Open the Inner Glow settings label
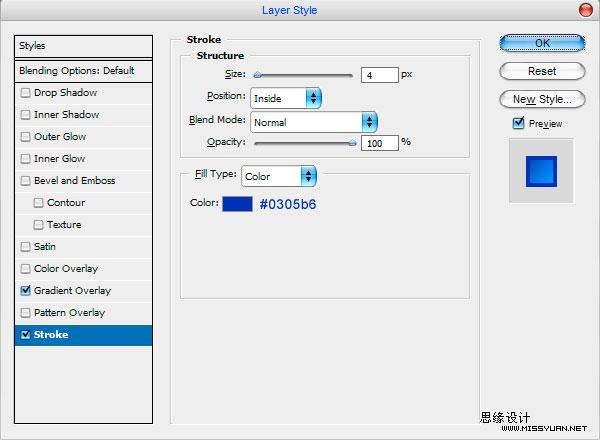The width and height of the screenshot is (600, 440). [x=59, y=159]
